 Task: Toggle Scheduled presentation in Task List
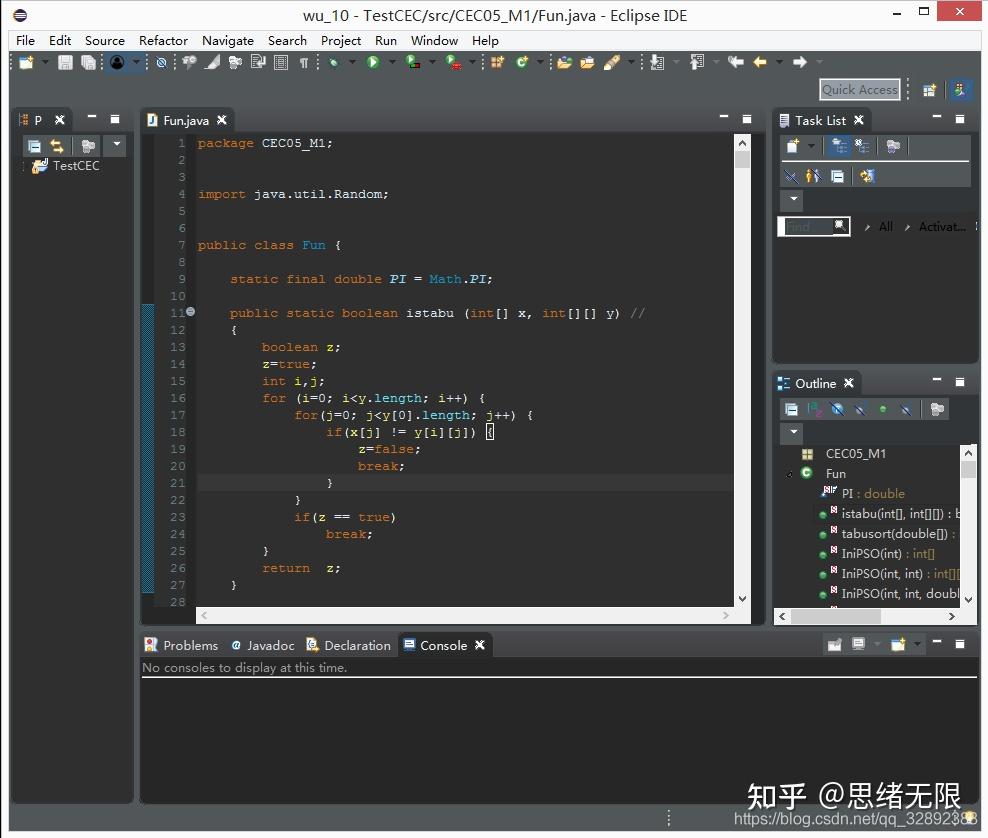[x=862, y=146]
